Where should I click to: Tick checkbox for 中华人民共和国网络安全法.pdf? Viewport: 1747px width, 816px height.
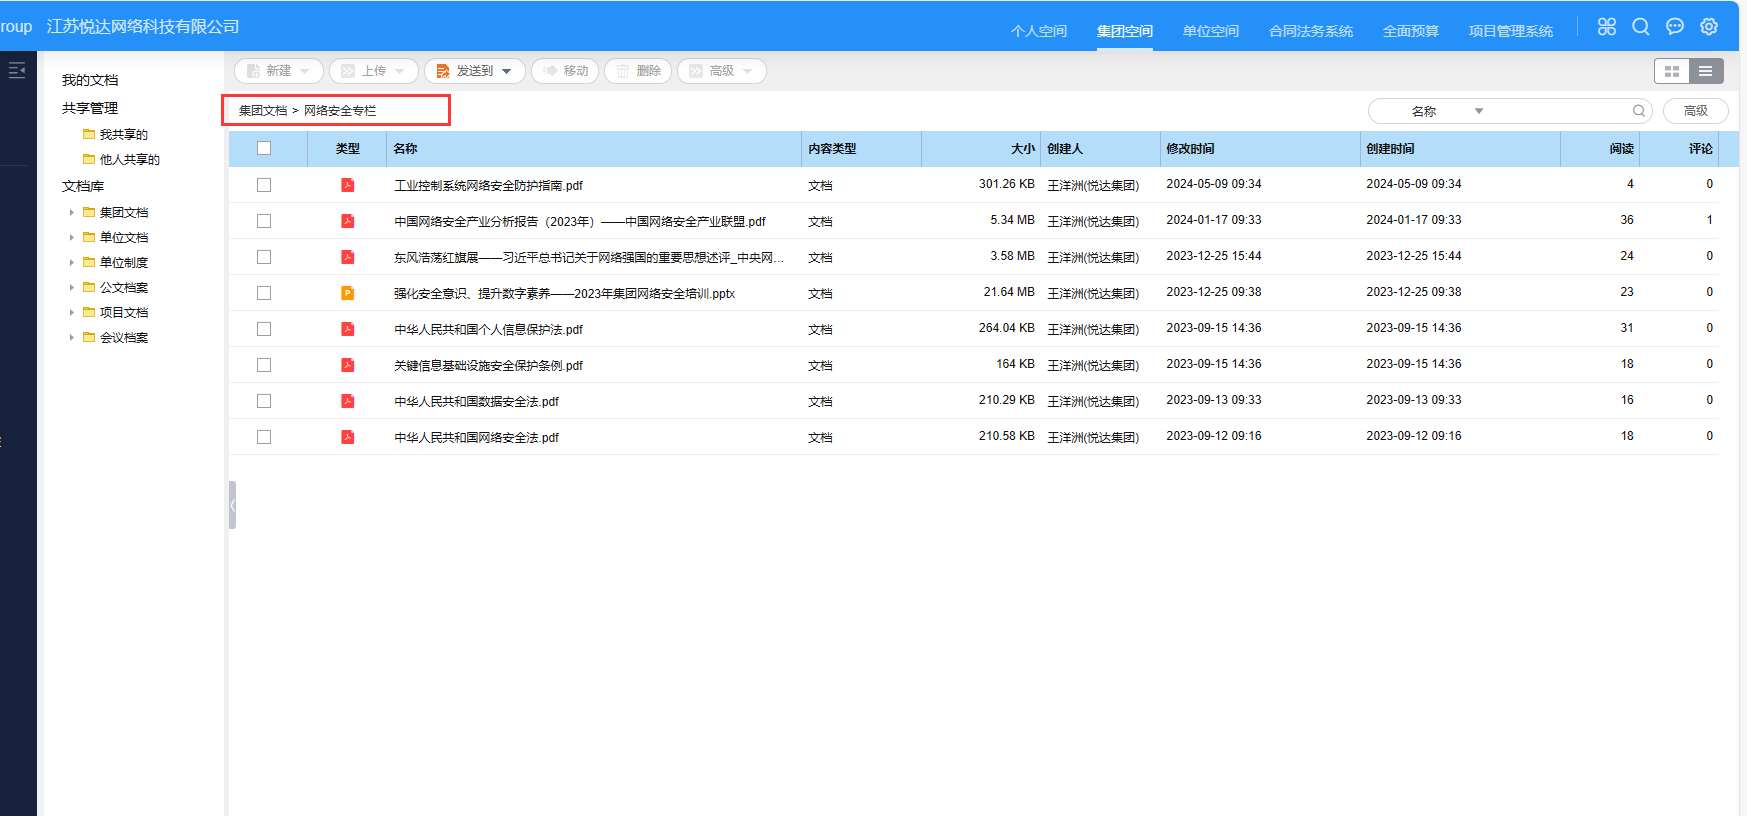pyautogui.click(x=264, y=437)
